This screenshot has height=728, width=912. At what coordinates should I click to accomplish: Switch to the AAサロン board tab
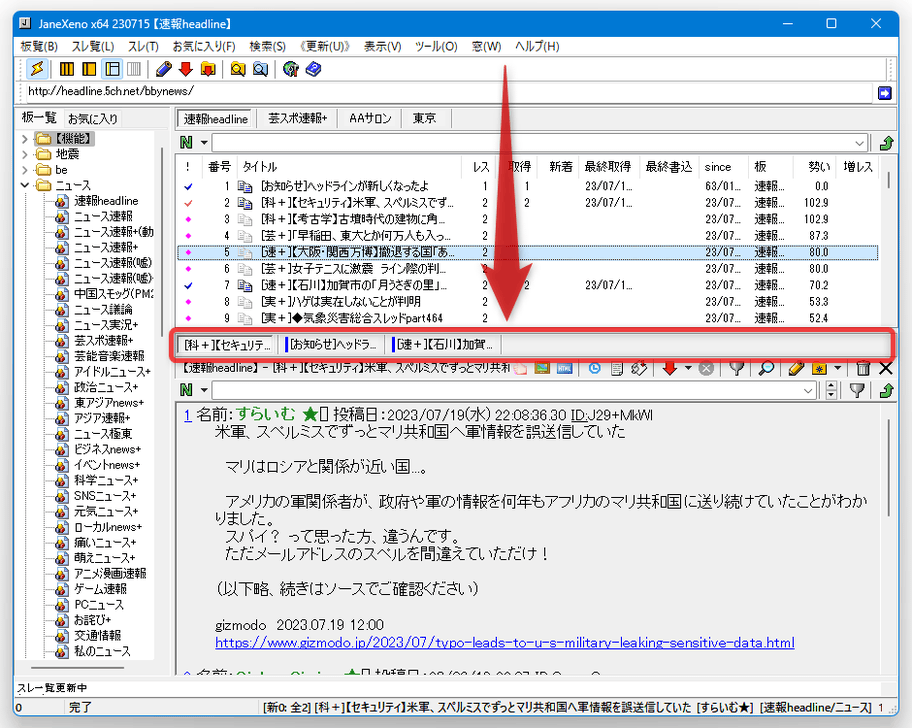[370, 119]
